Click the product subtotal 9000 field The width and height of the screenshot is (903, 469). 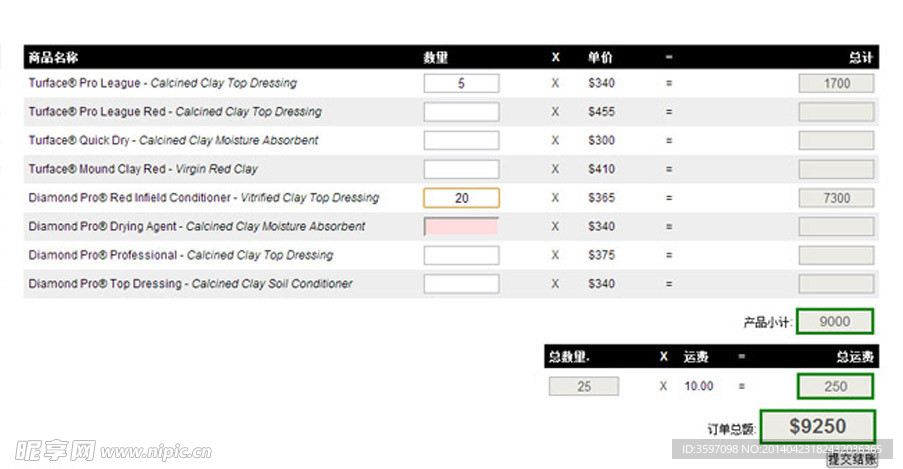click(835, 322)
